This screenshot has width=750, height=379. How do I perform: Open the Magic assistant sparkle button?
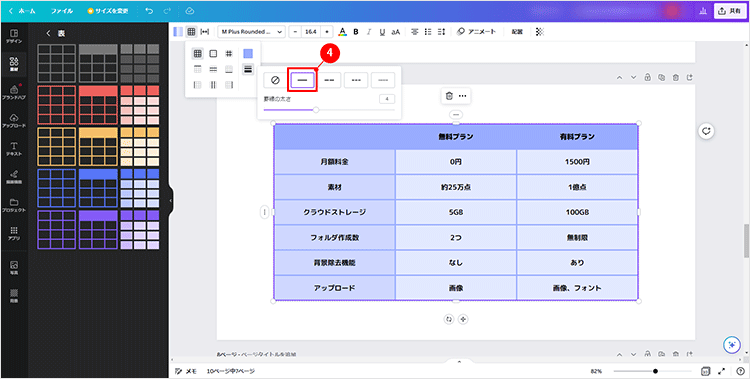(731, 344)
